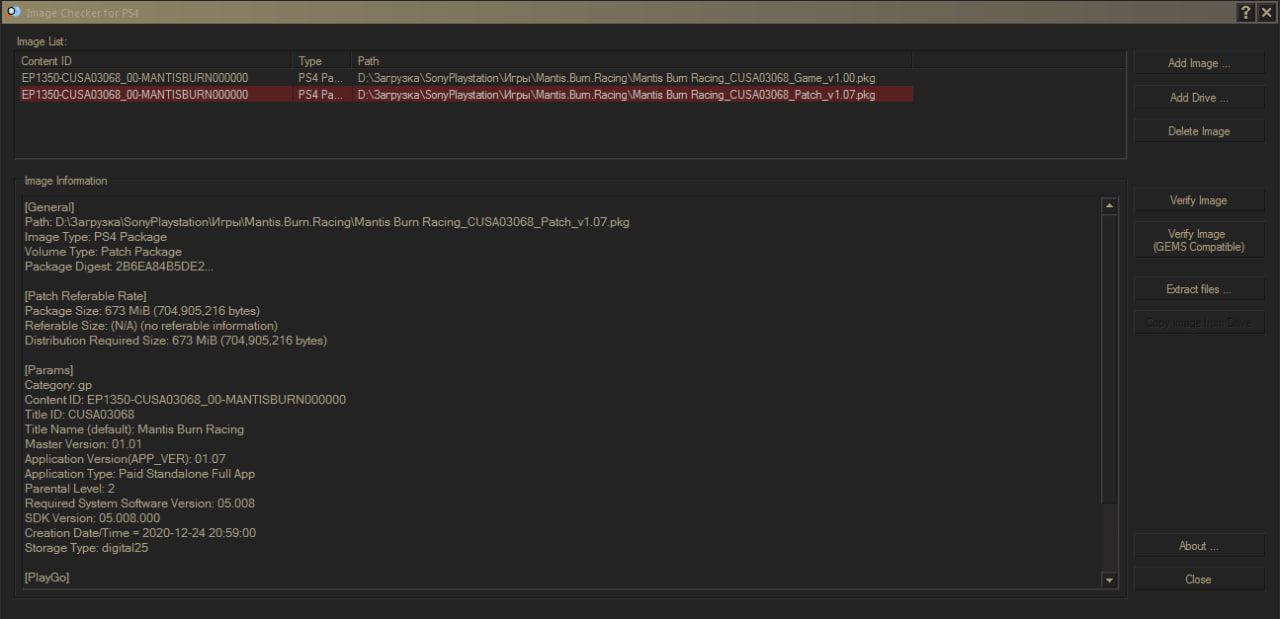Click Required System Software Version: 05.008 line
The height and width of the screenshot is (619, 1280).
click(x=139, y=504)
